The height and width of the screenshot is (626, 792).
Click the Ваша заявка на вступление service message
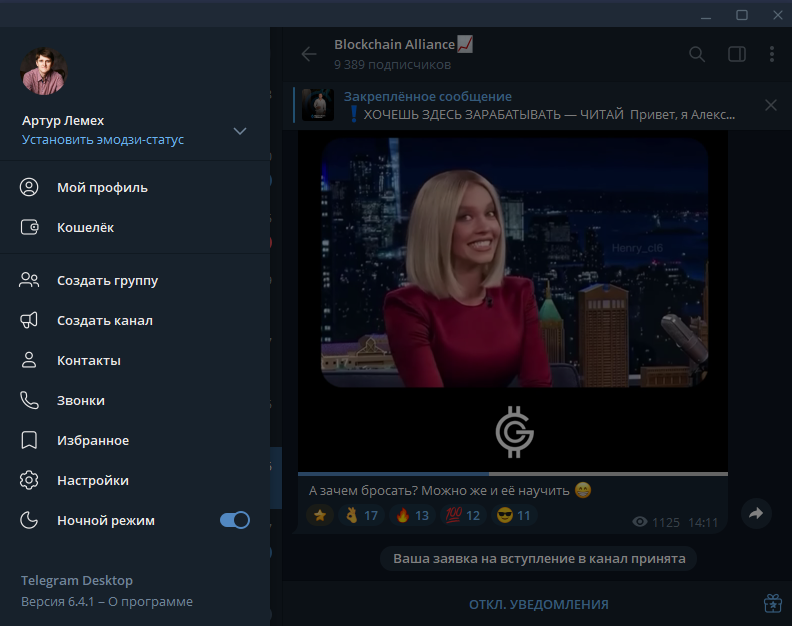[539, 559]
